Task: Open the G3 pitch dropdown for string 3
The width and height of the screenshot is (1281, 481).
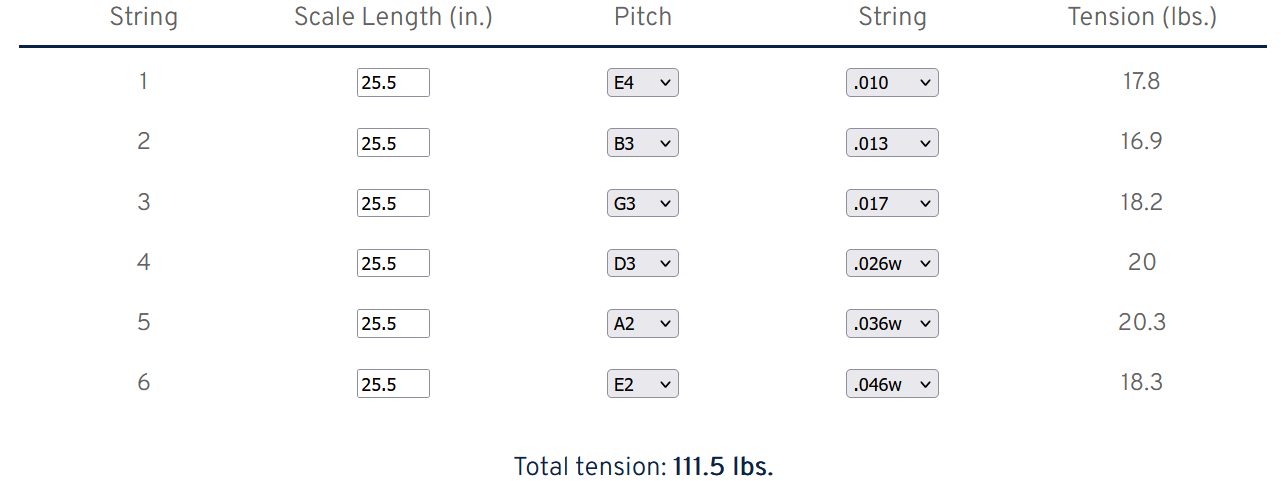Action: [x=643, y=203]
